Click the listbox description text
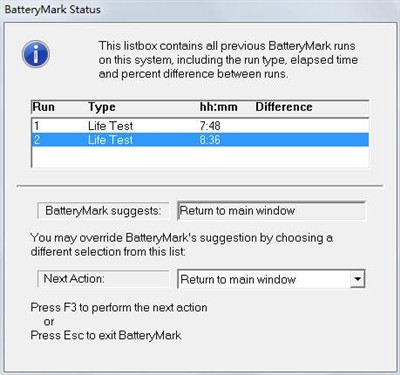400x375 pixels. (228, 60)
